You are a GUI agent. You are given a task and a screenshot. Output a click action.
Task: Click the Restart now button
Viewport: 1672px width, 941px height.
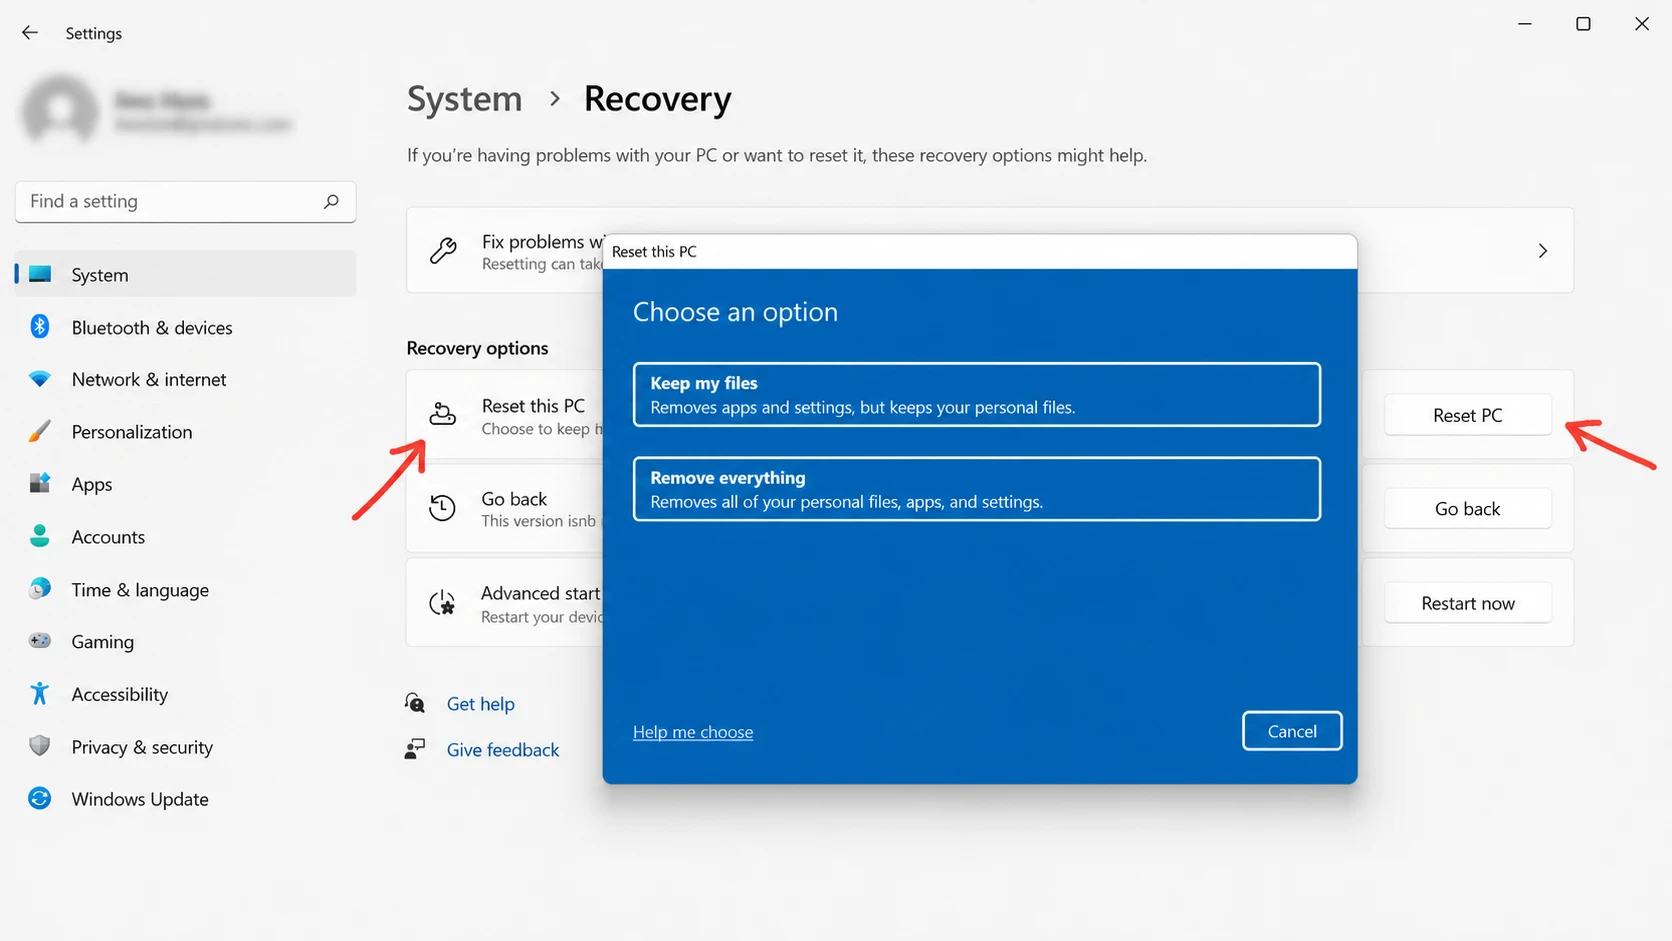pyautogui.click(x=1468, y=603)
